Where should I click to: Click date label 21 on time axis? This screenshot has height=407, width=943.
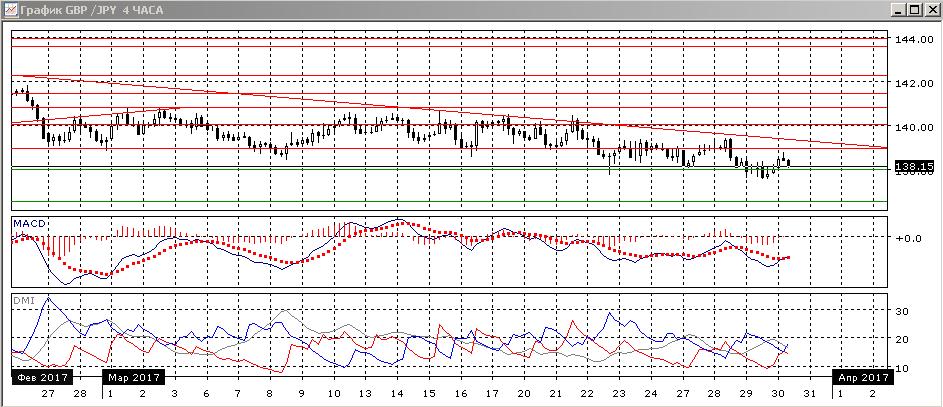point(555,394)
